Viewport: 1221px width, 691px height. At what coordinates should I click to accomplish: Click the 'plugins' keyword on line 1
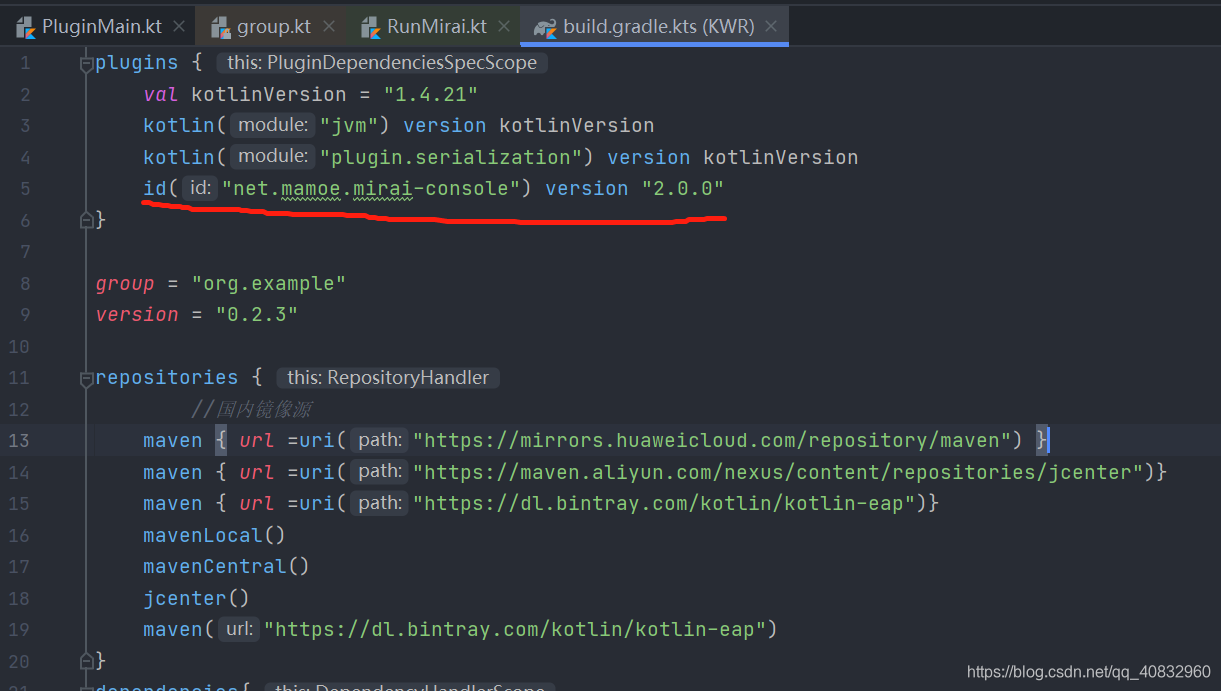tap(137, 63)
